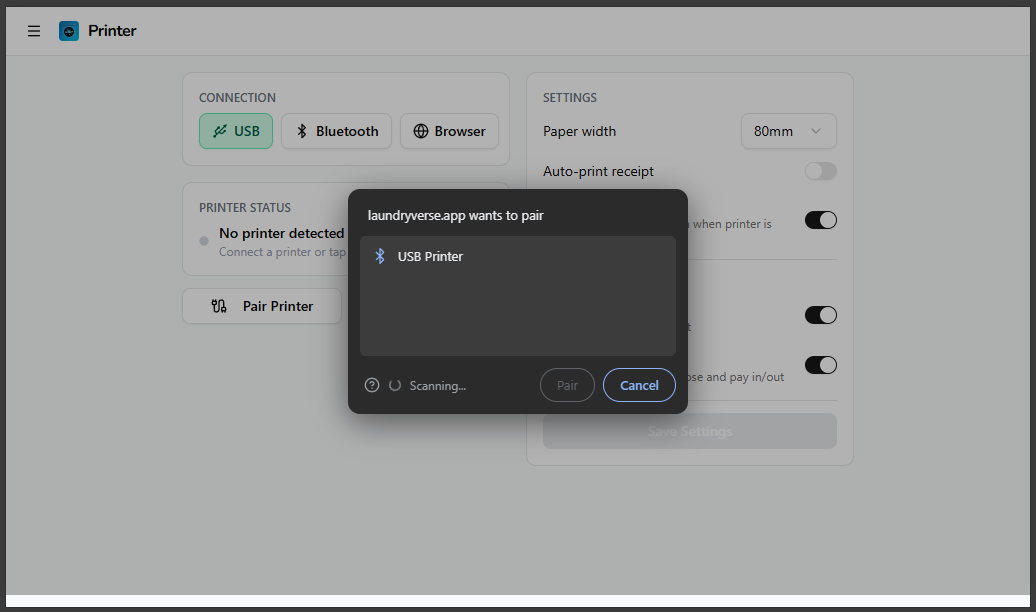This screenshot has width=1036, height=612.
Task: Click the help question mark icon in dialog
Action: tap(372, 385)
